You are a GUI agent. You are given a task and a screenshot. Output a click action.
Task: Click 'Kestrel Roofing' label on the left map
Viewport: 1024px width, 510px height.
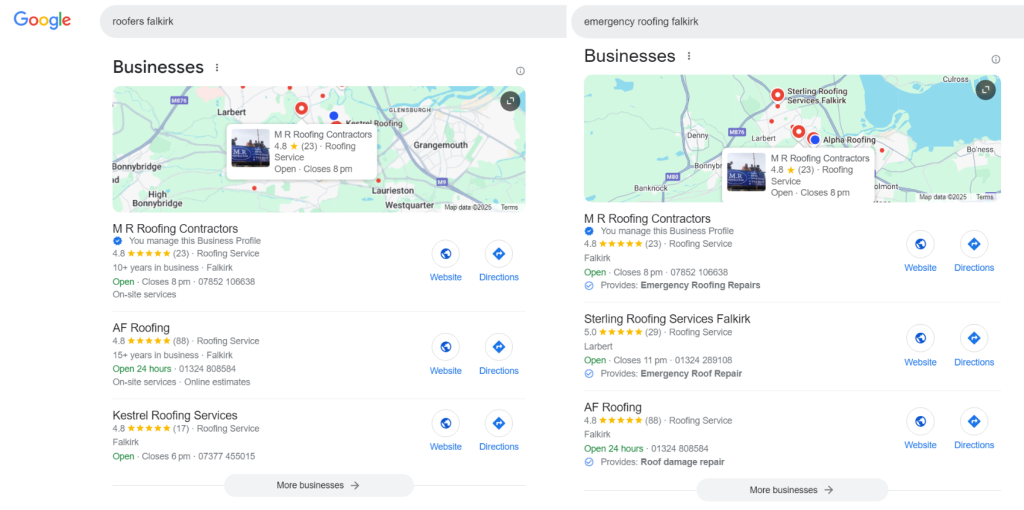374,123
